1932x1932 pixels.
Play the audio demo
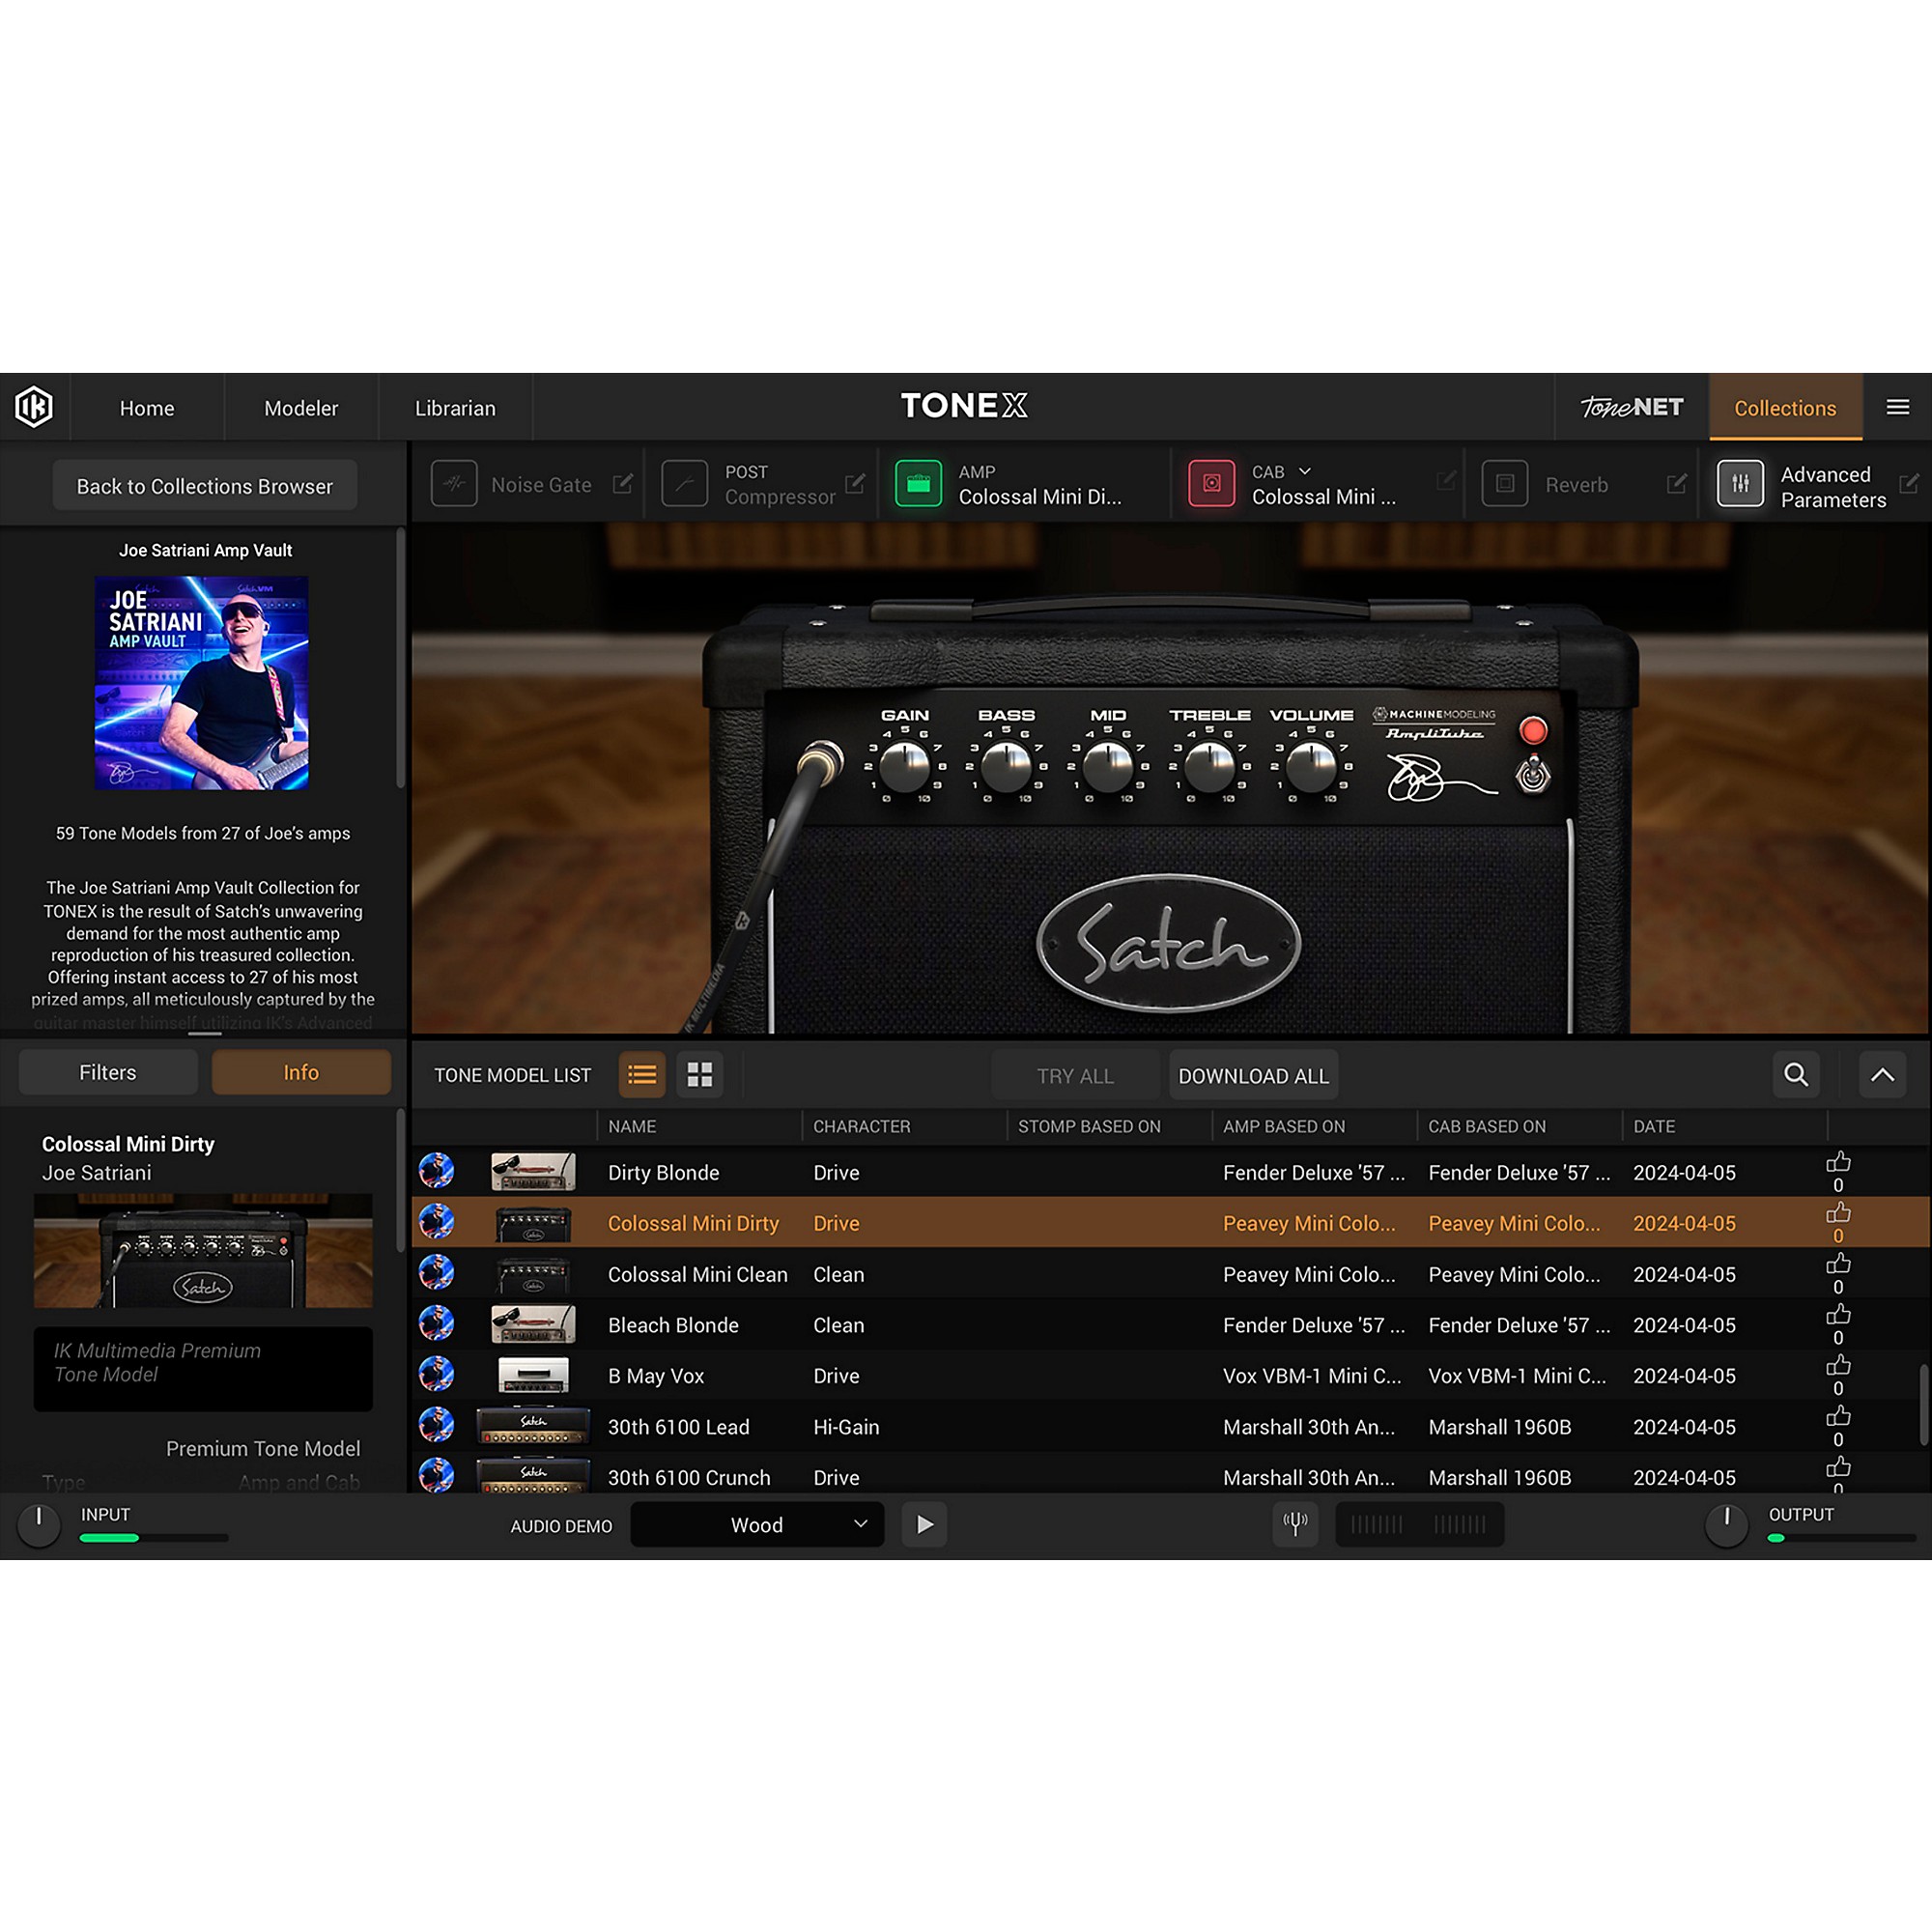[x=925, y=1524]
